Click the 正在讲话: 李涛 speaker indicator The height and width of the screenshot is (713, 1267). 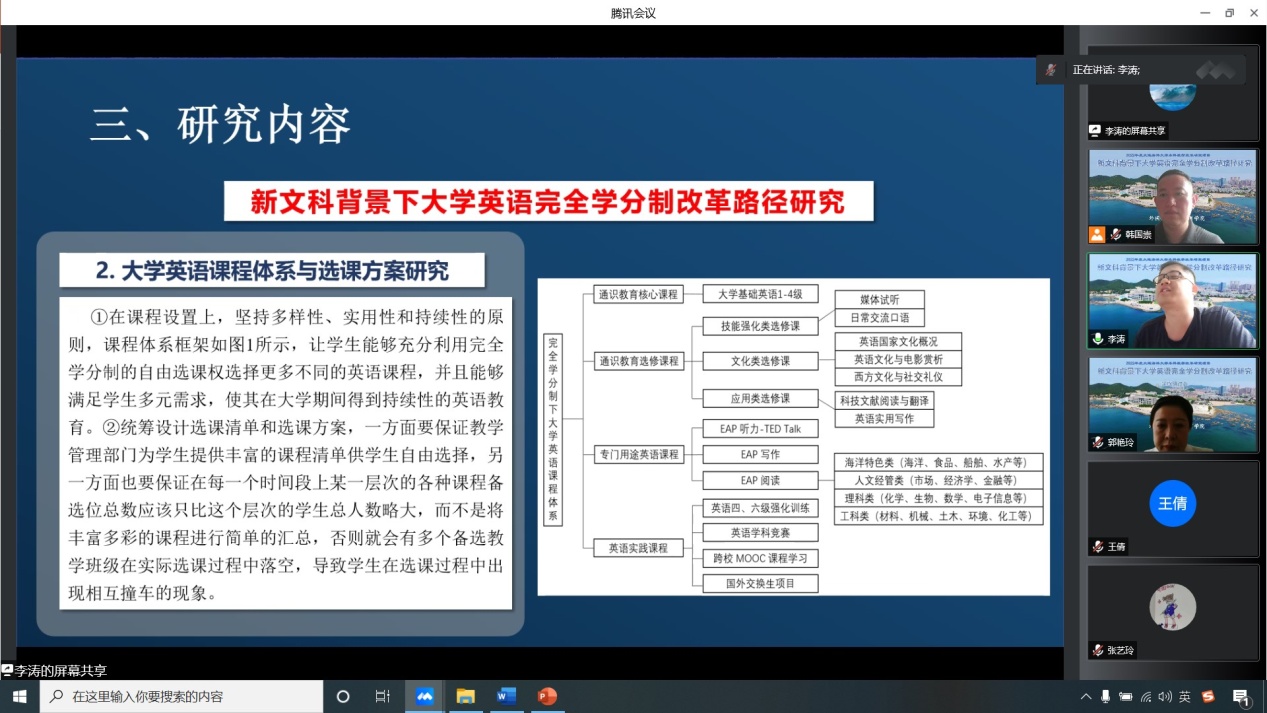point(1105,70)
